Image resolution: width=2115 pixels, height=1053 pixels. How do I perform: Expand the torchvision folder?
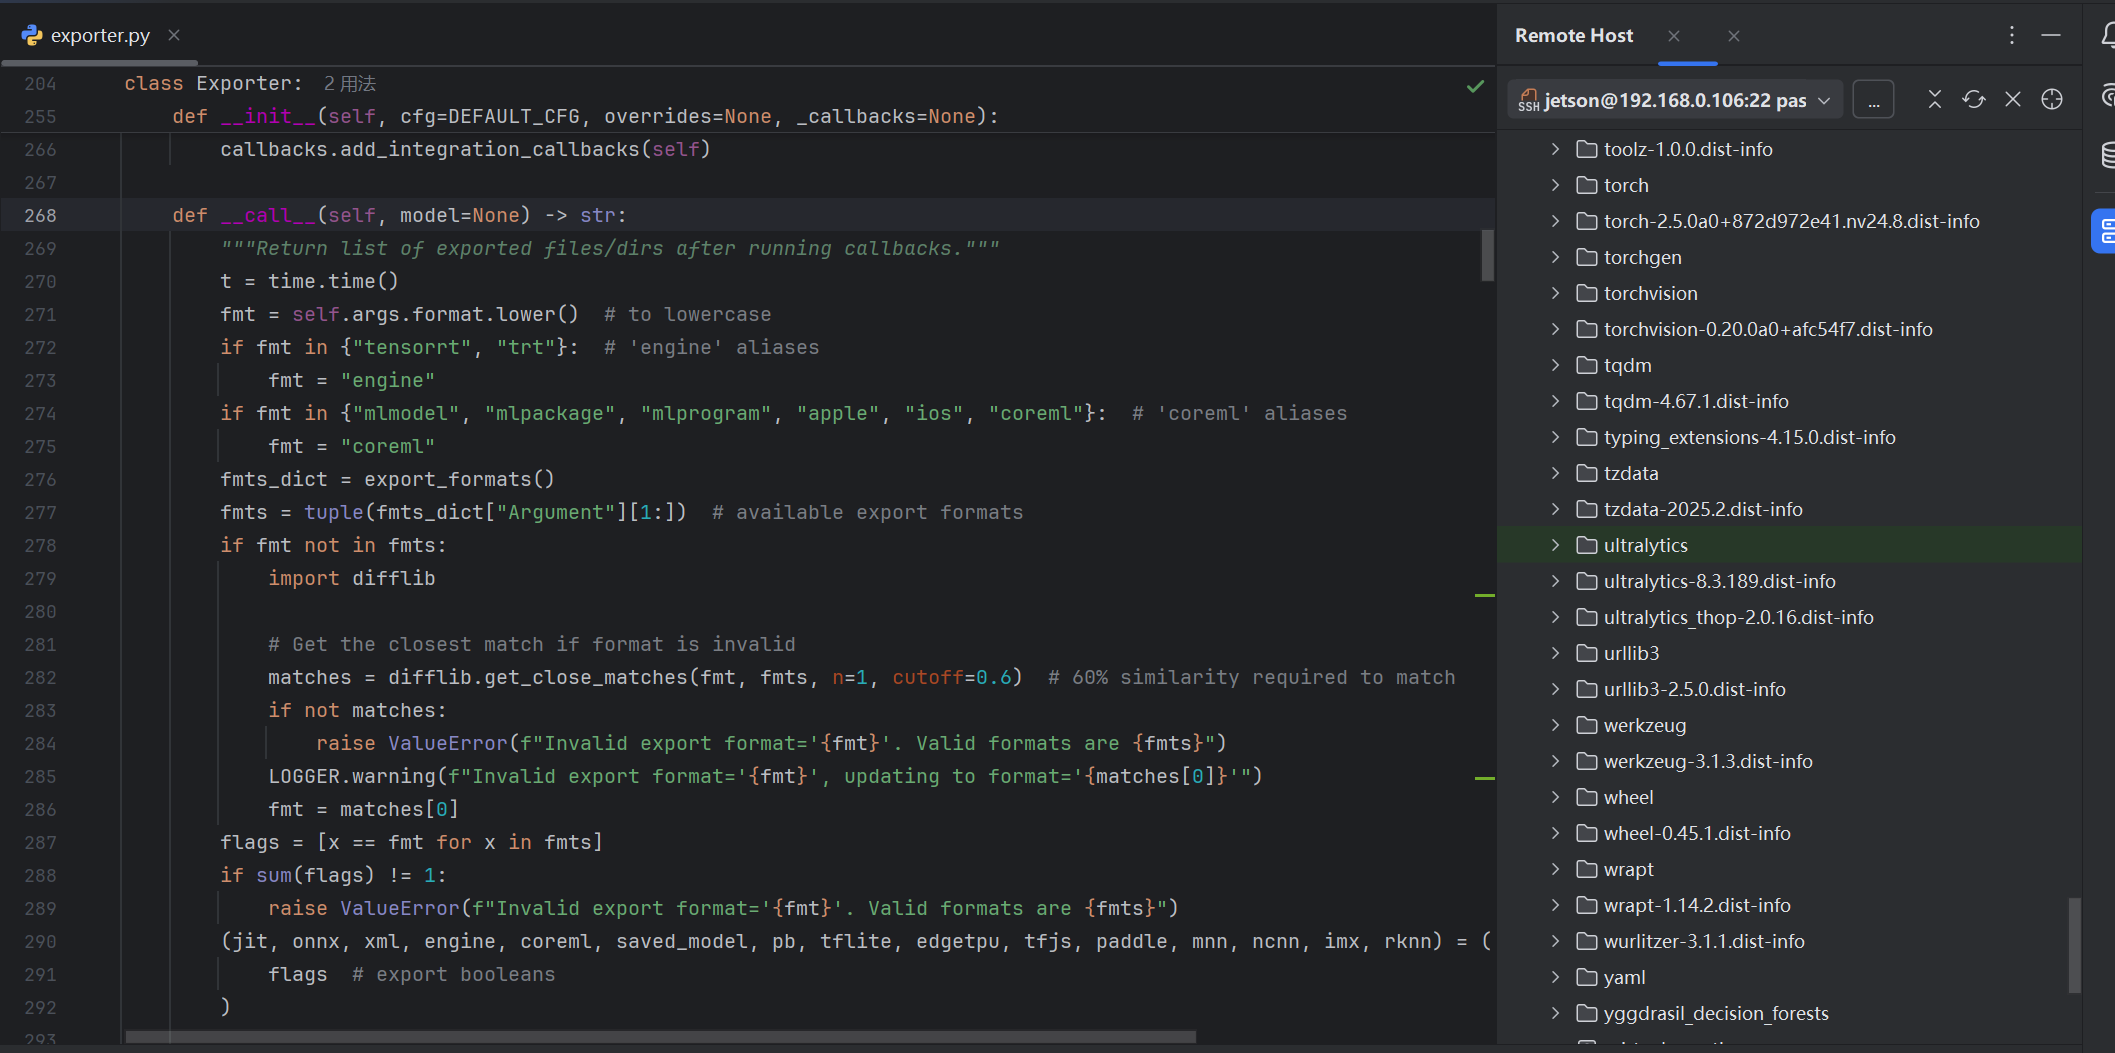click(1555, 293)
